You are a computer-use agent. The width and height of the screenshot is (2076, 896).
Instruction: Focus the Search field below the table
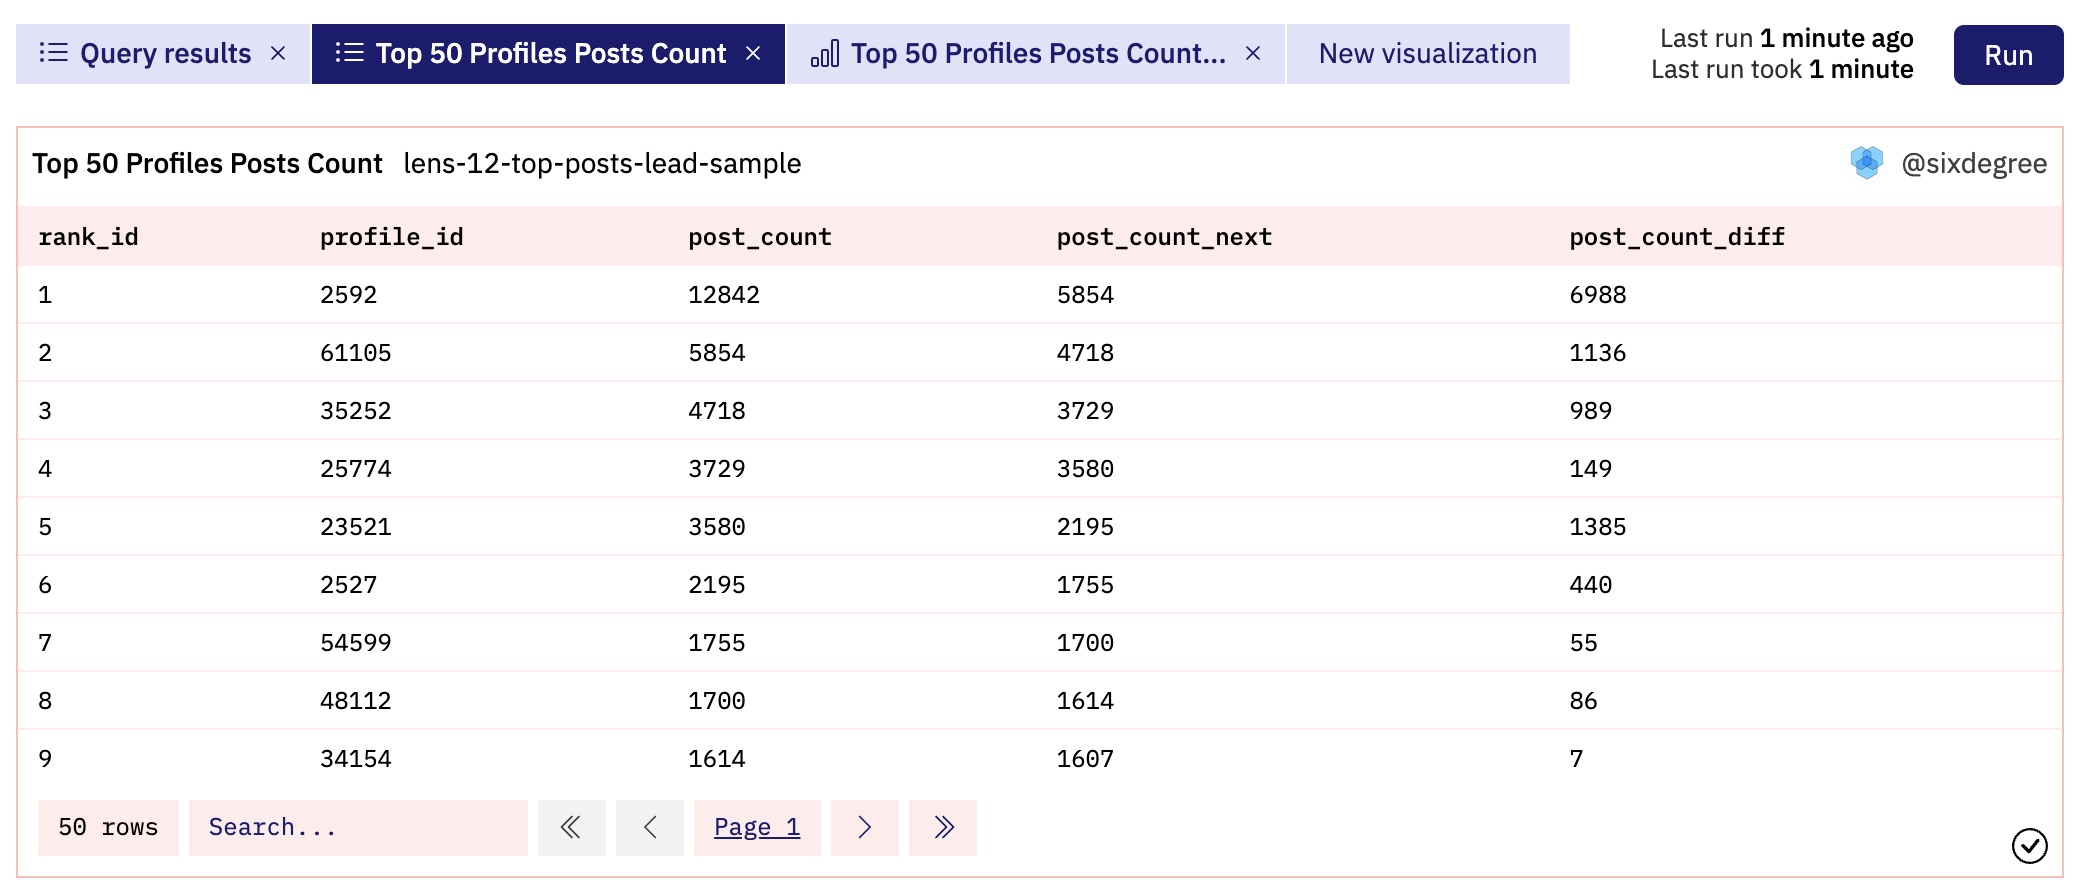pos(357,828)
